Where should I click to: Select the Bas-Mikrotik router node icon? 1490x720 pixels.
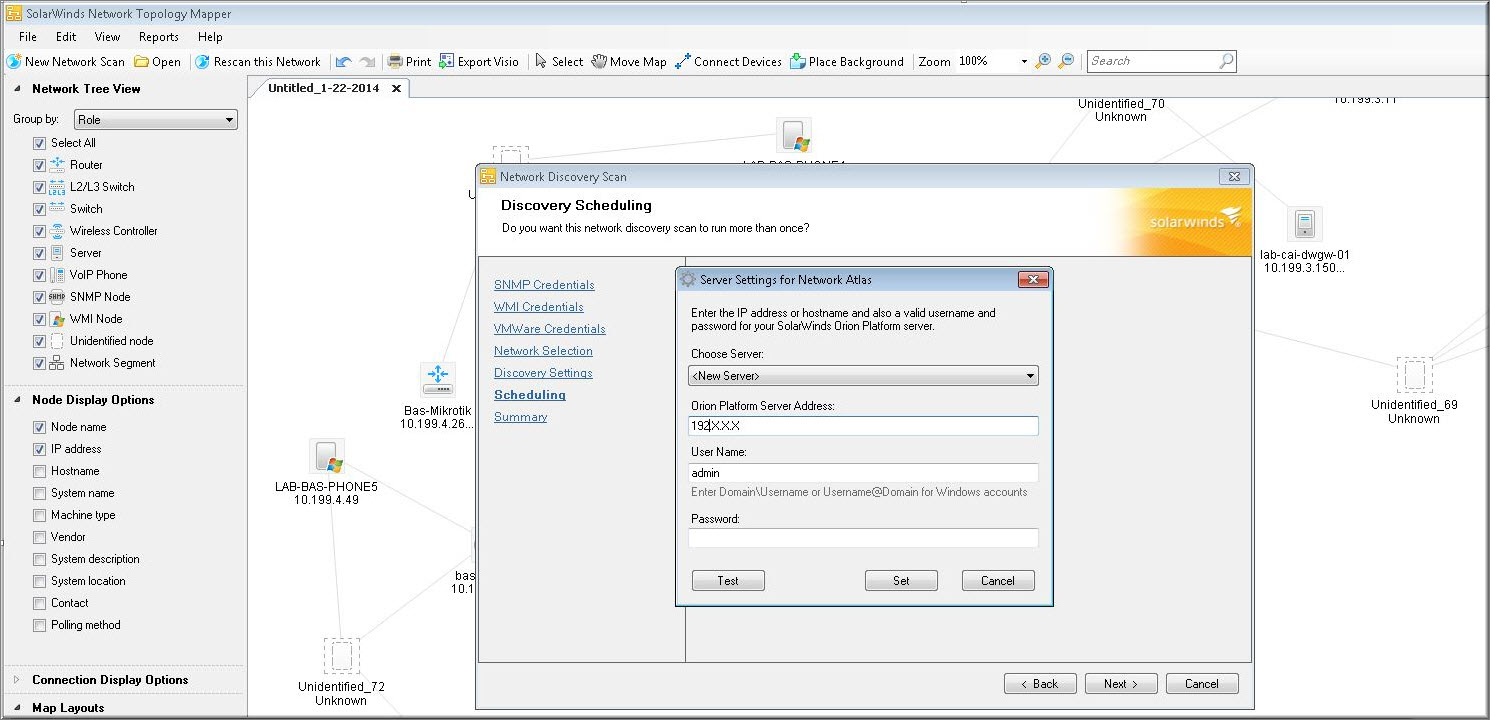pos(437,380)
